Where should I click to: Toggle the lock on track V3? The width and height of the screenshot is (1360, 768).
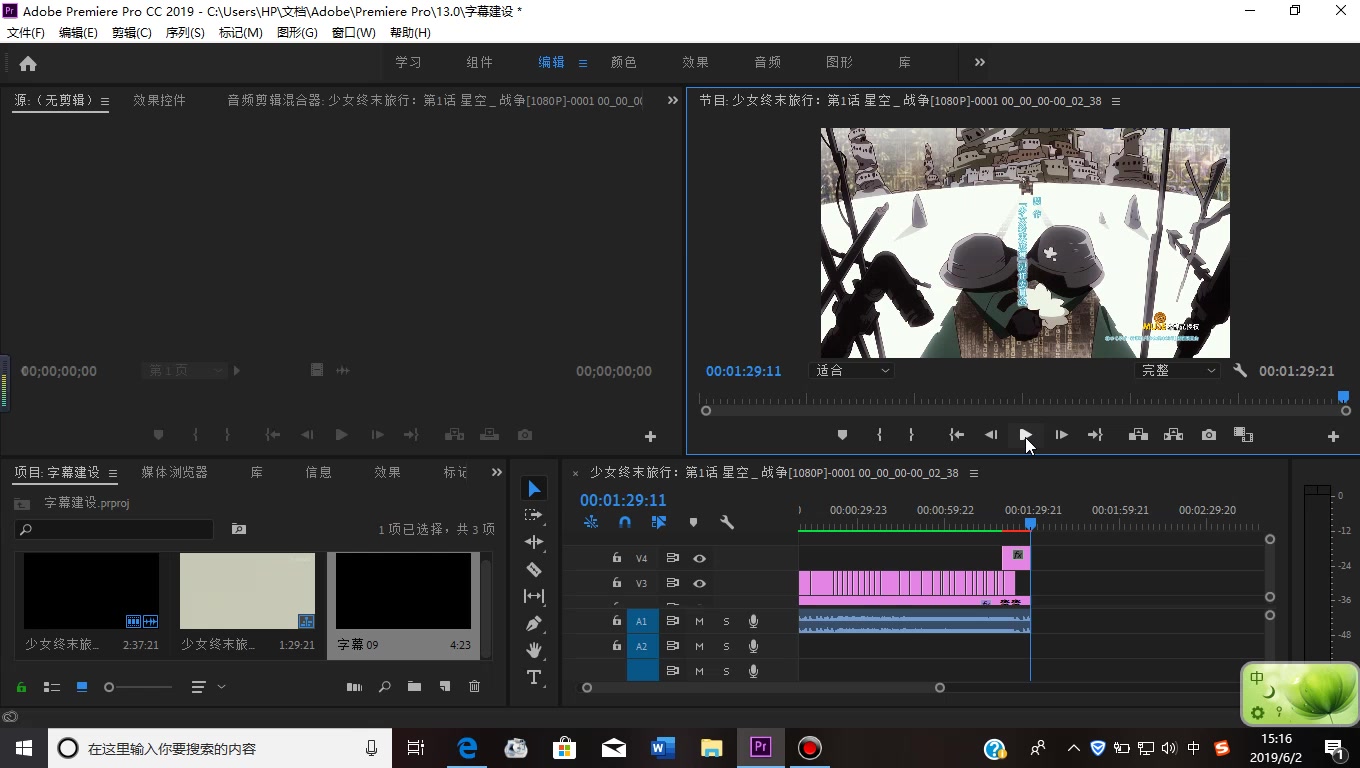[x=617, y=583]
